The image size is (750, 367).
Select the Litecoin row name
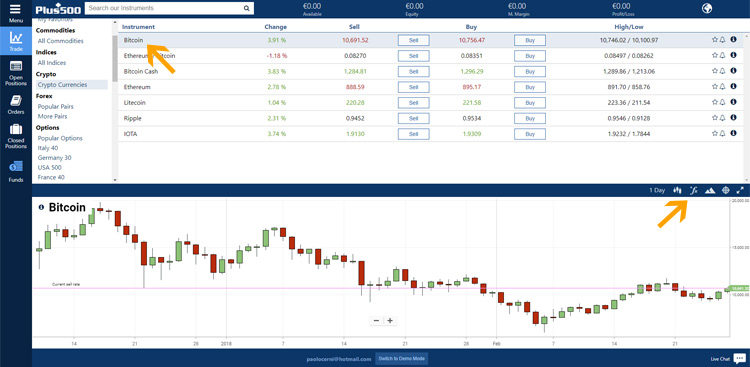click(134, 102)
